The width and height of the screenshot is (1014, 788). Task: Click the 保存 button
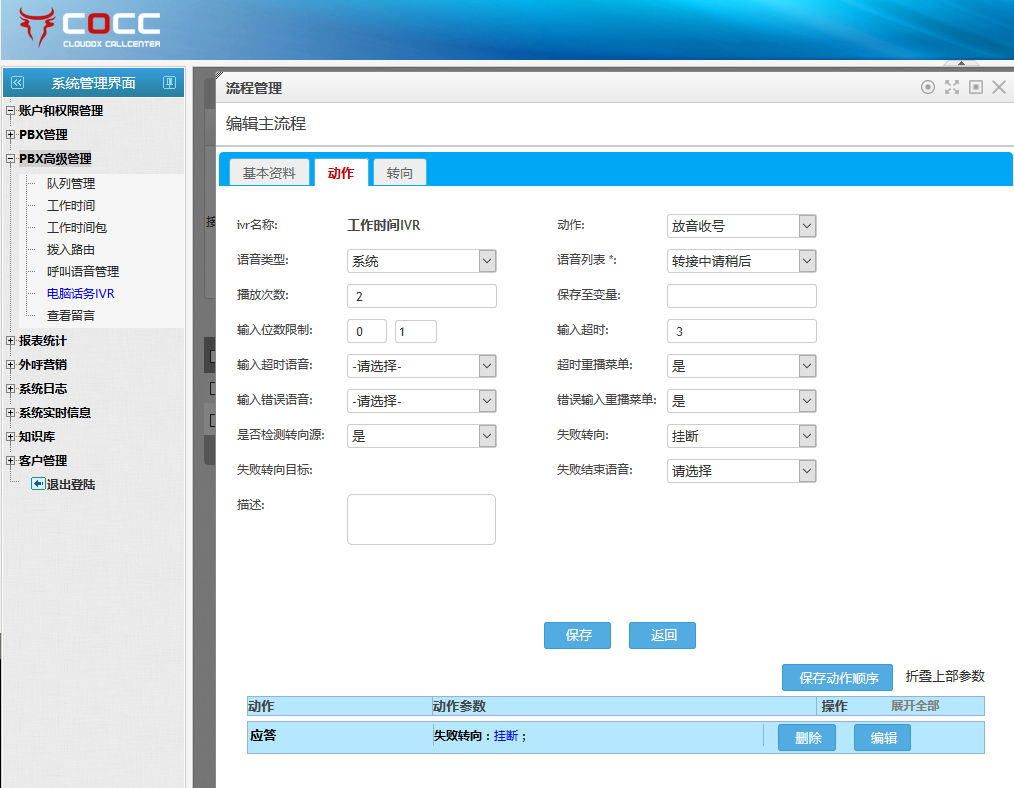(577, 635)
